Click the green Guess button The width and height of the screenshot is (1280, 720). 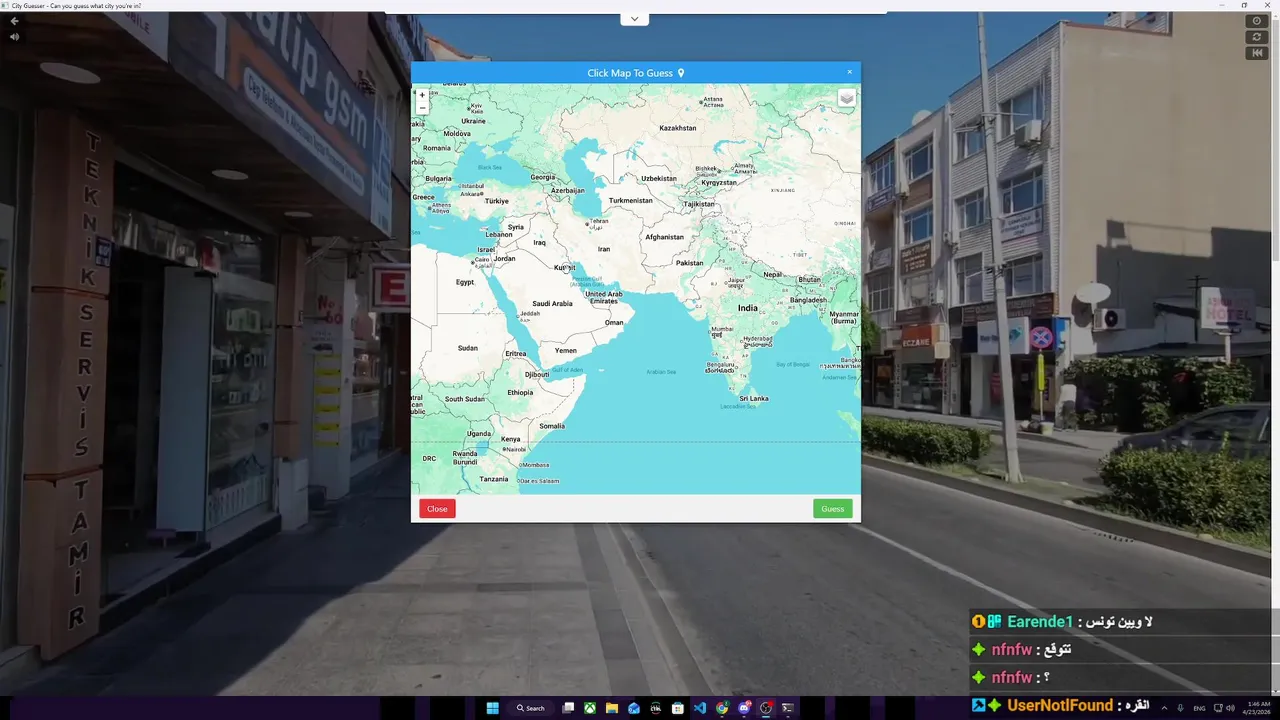point(833,508)
